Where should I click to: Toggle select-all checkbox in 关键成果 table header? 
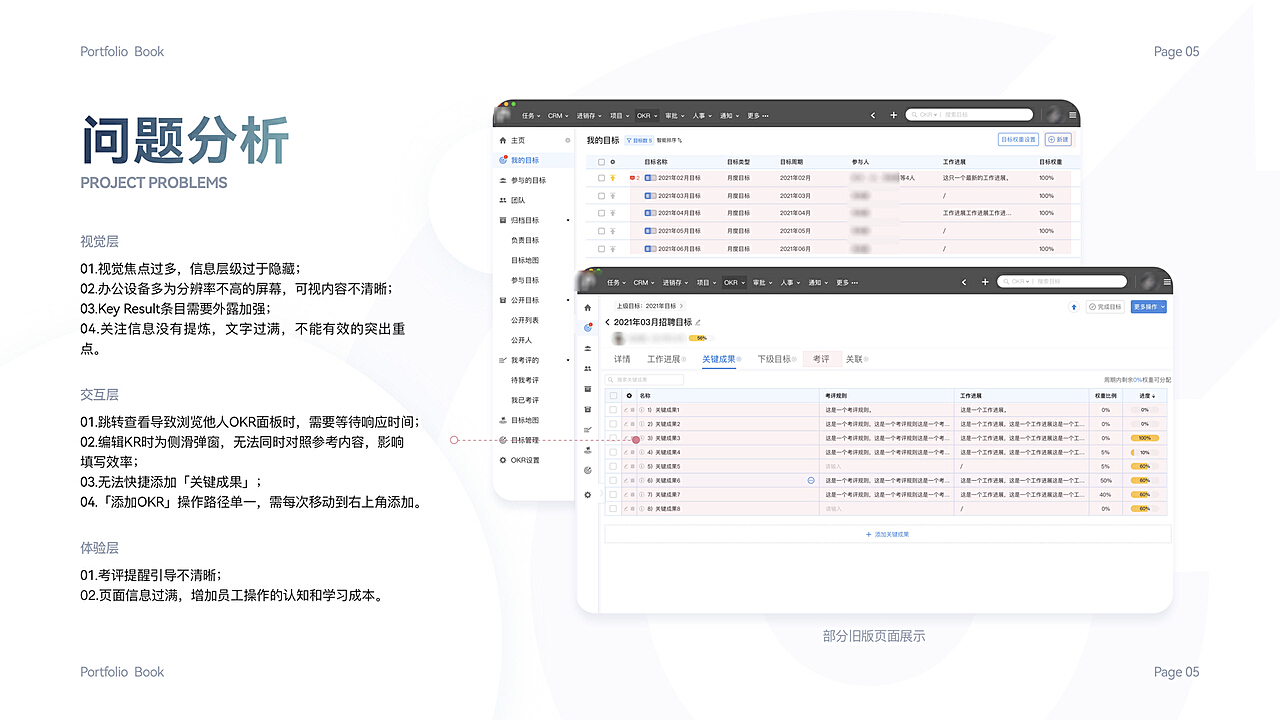(x=613, y=396)
